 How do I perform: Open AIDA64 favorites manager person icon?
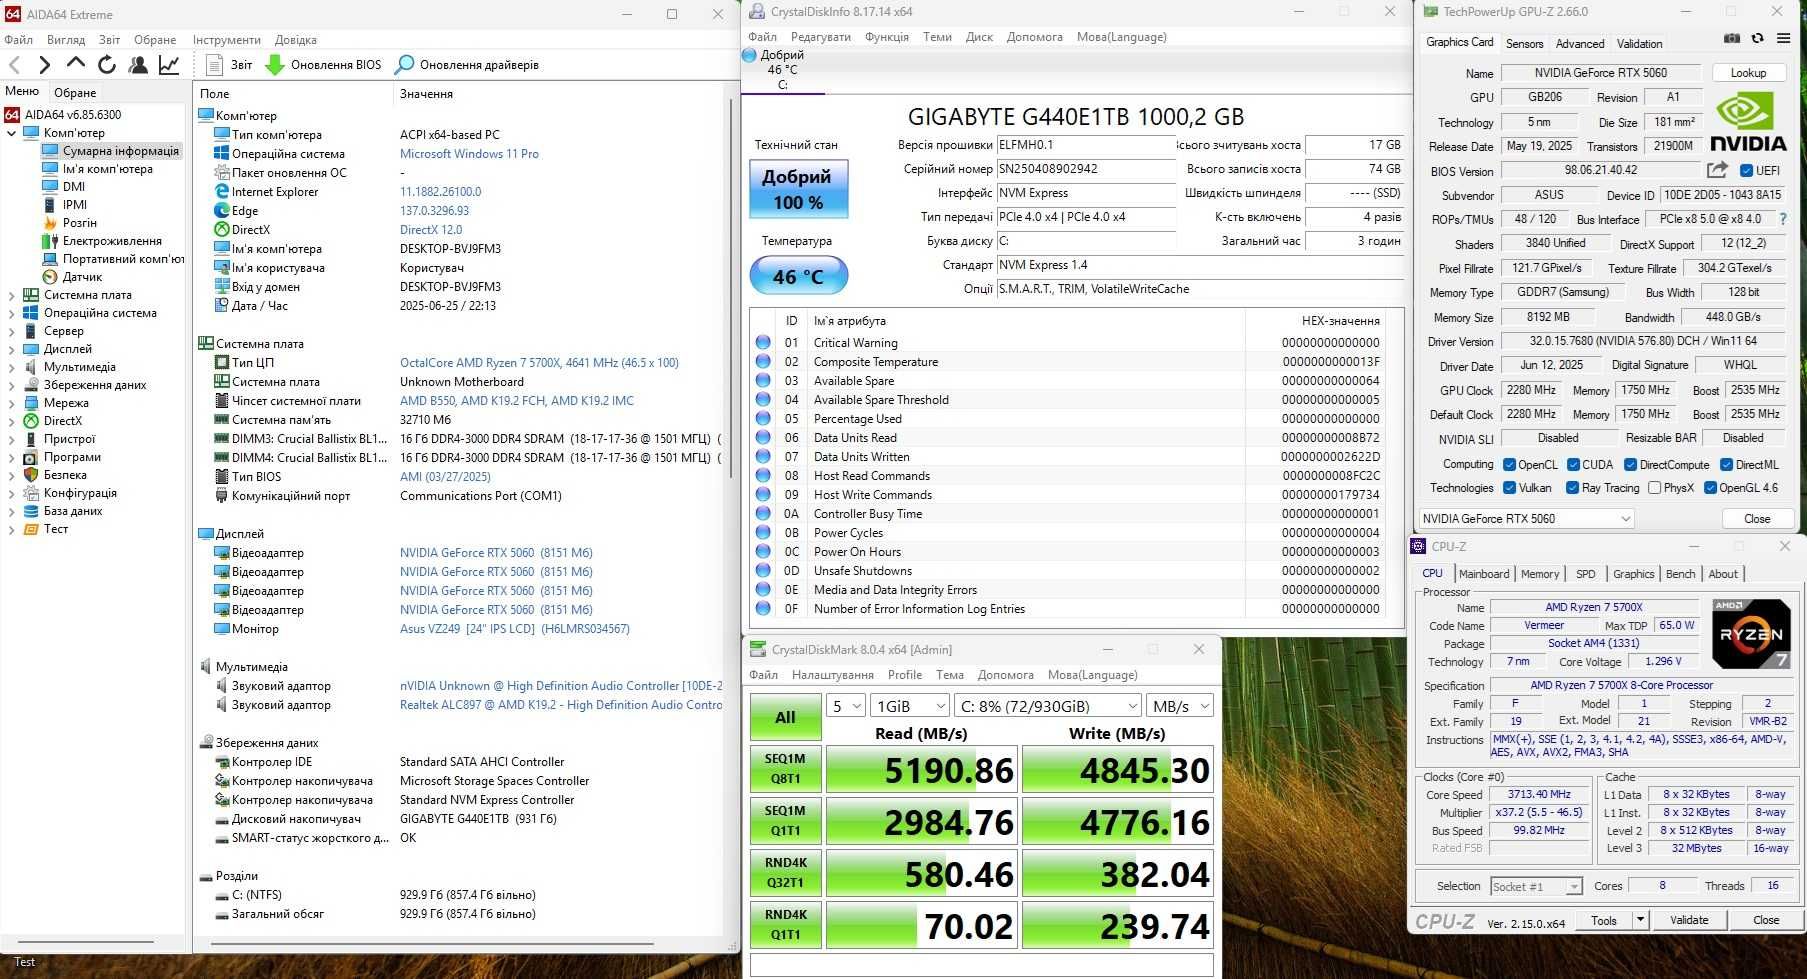[138, 65]
